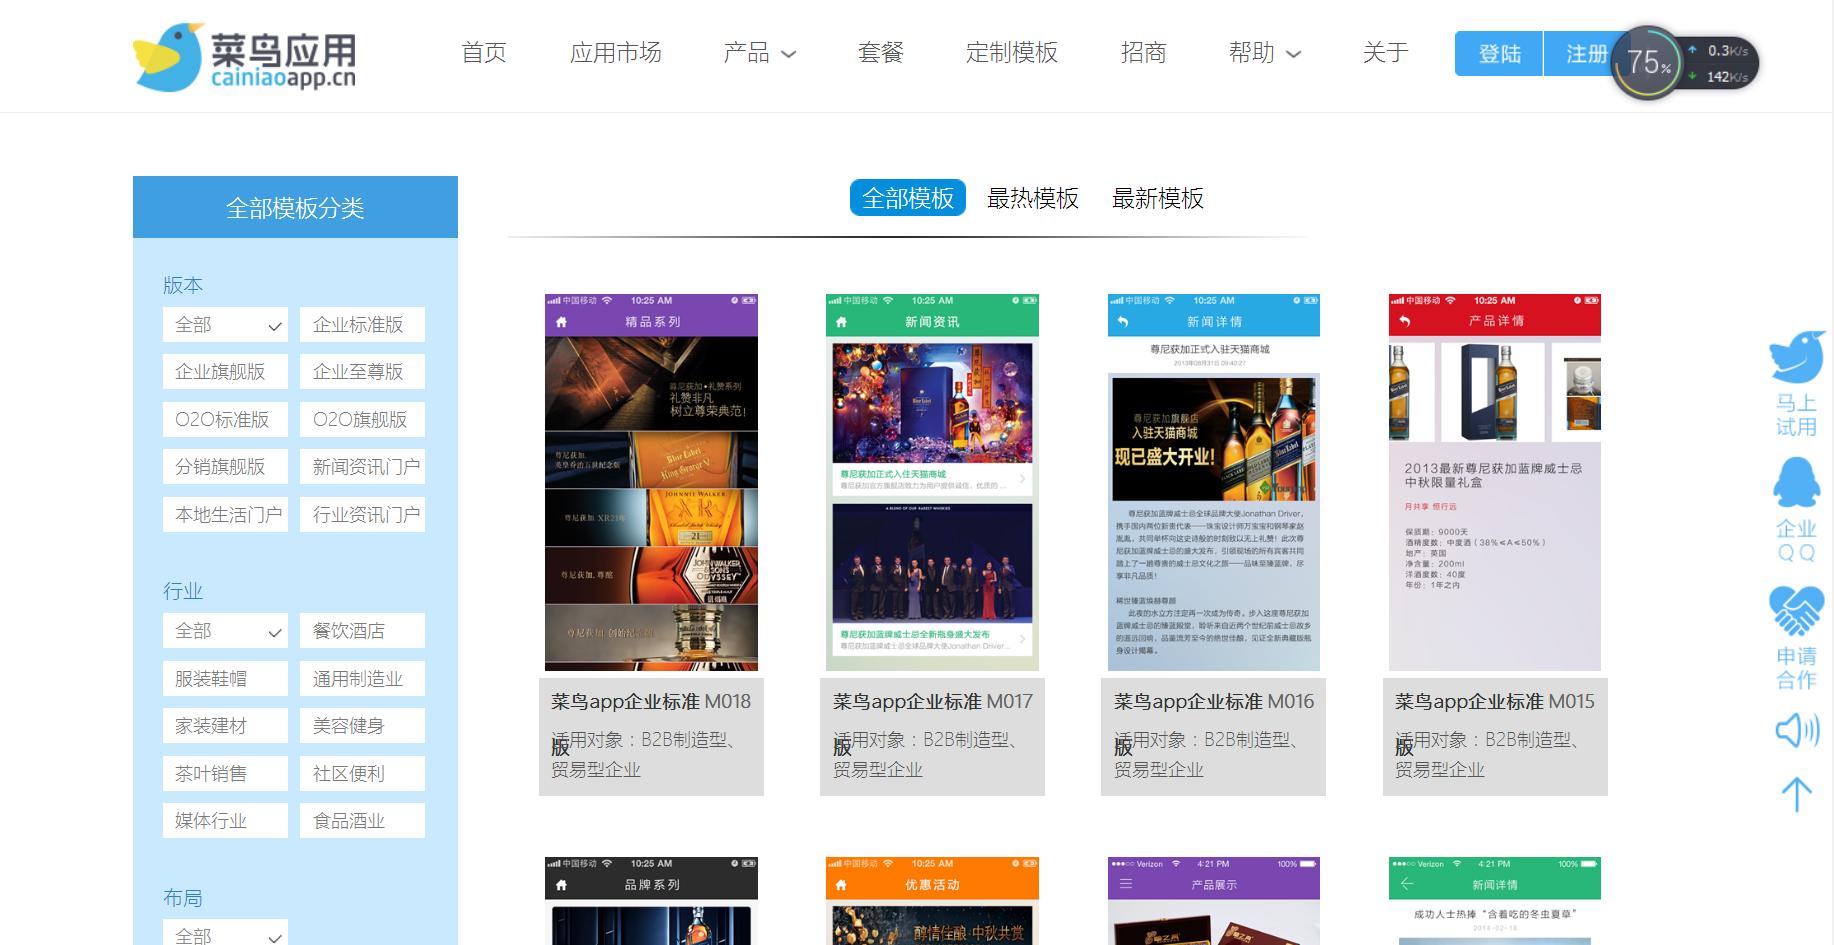Viewport: 1834px width, 945px height.
Task: Switch to the 最热模板 tab
Action: click(x=1032, y=198)
